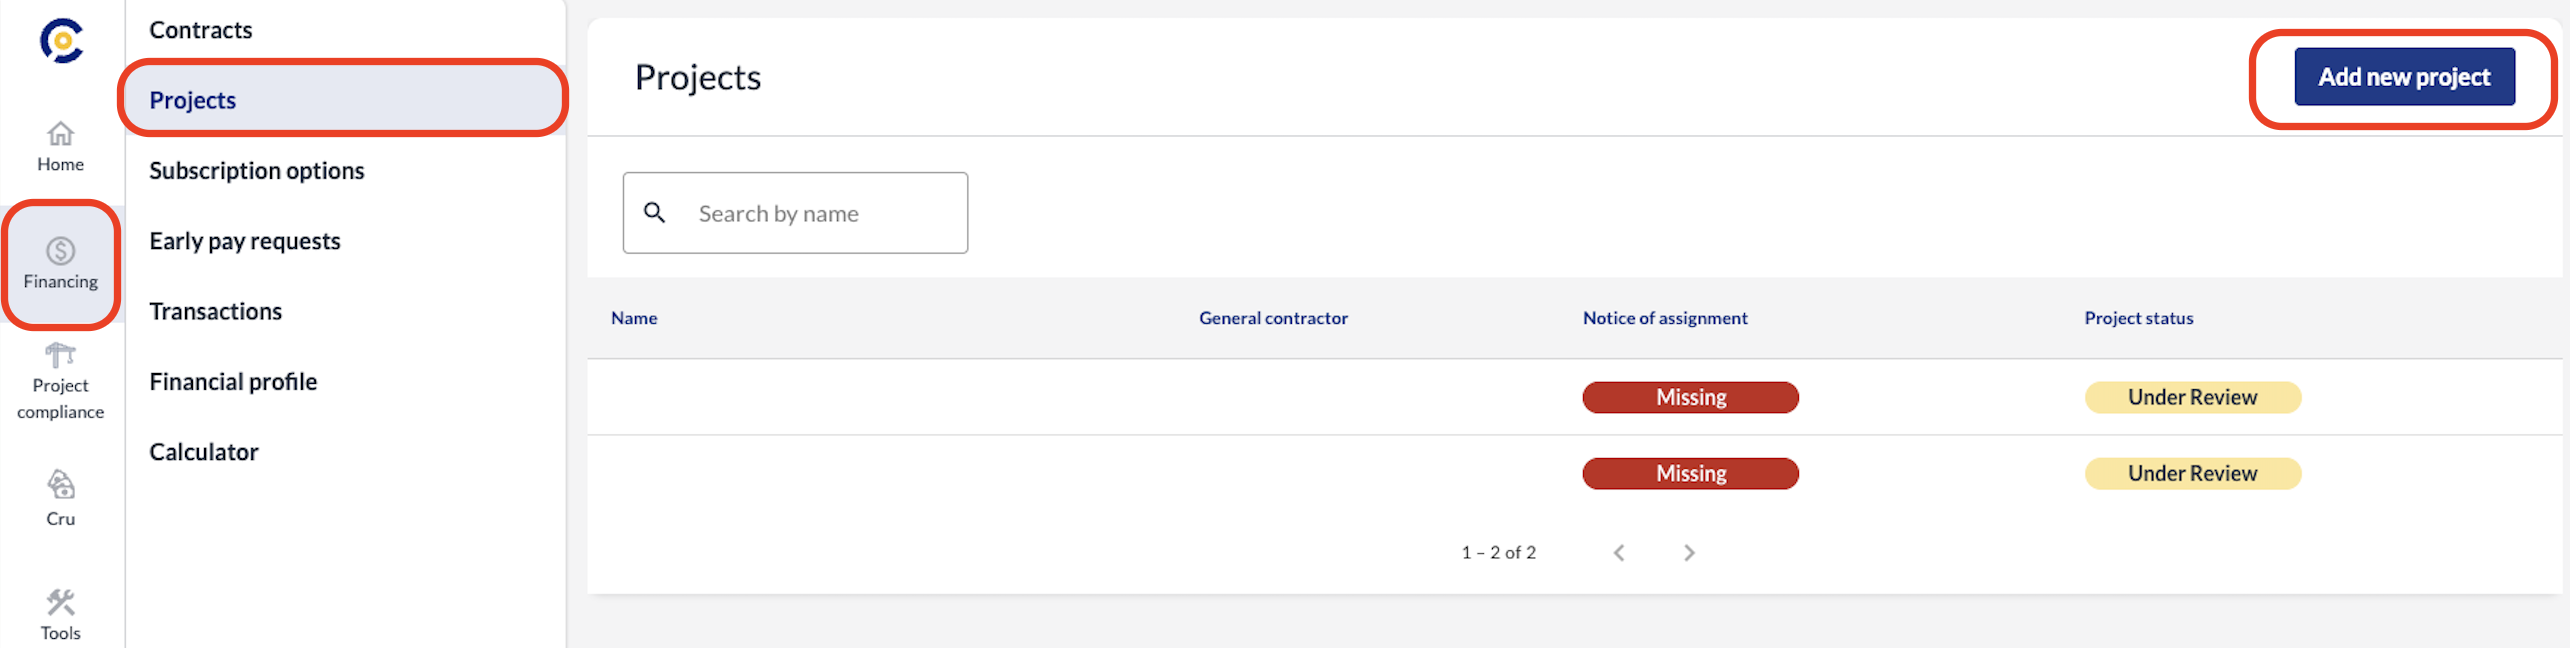This screenshot has width=2570, height=648.
Task: Open Early pay requests
Action: pyautogui.click(x=245, y=241)
